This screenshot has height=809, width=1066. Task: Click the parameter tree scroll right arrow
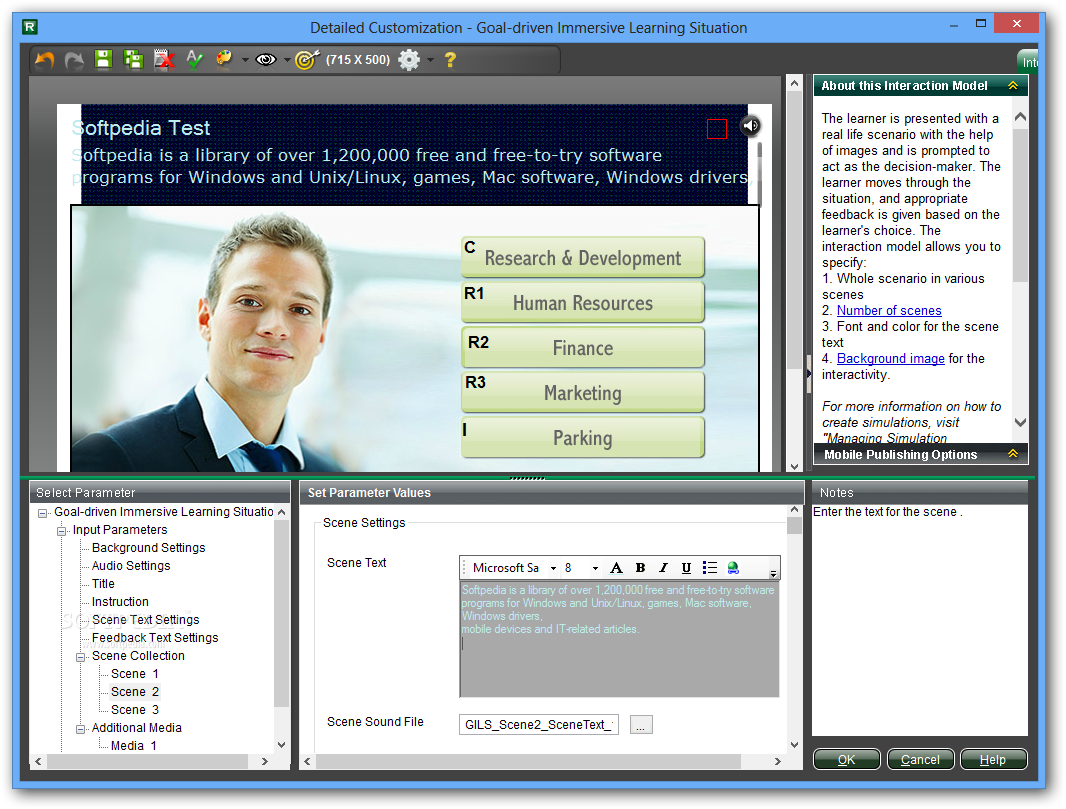click(x=265, y=761)
